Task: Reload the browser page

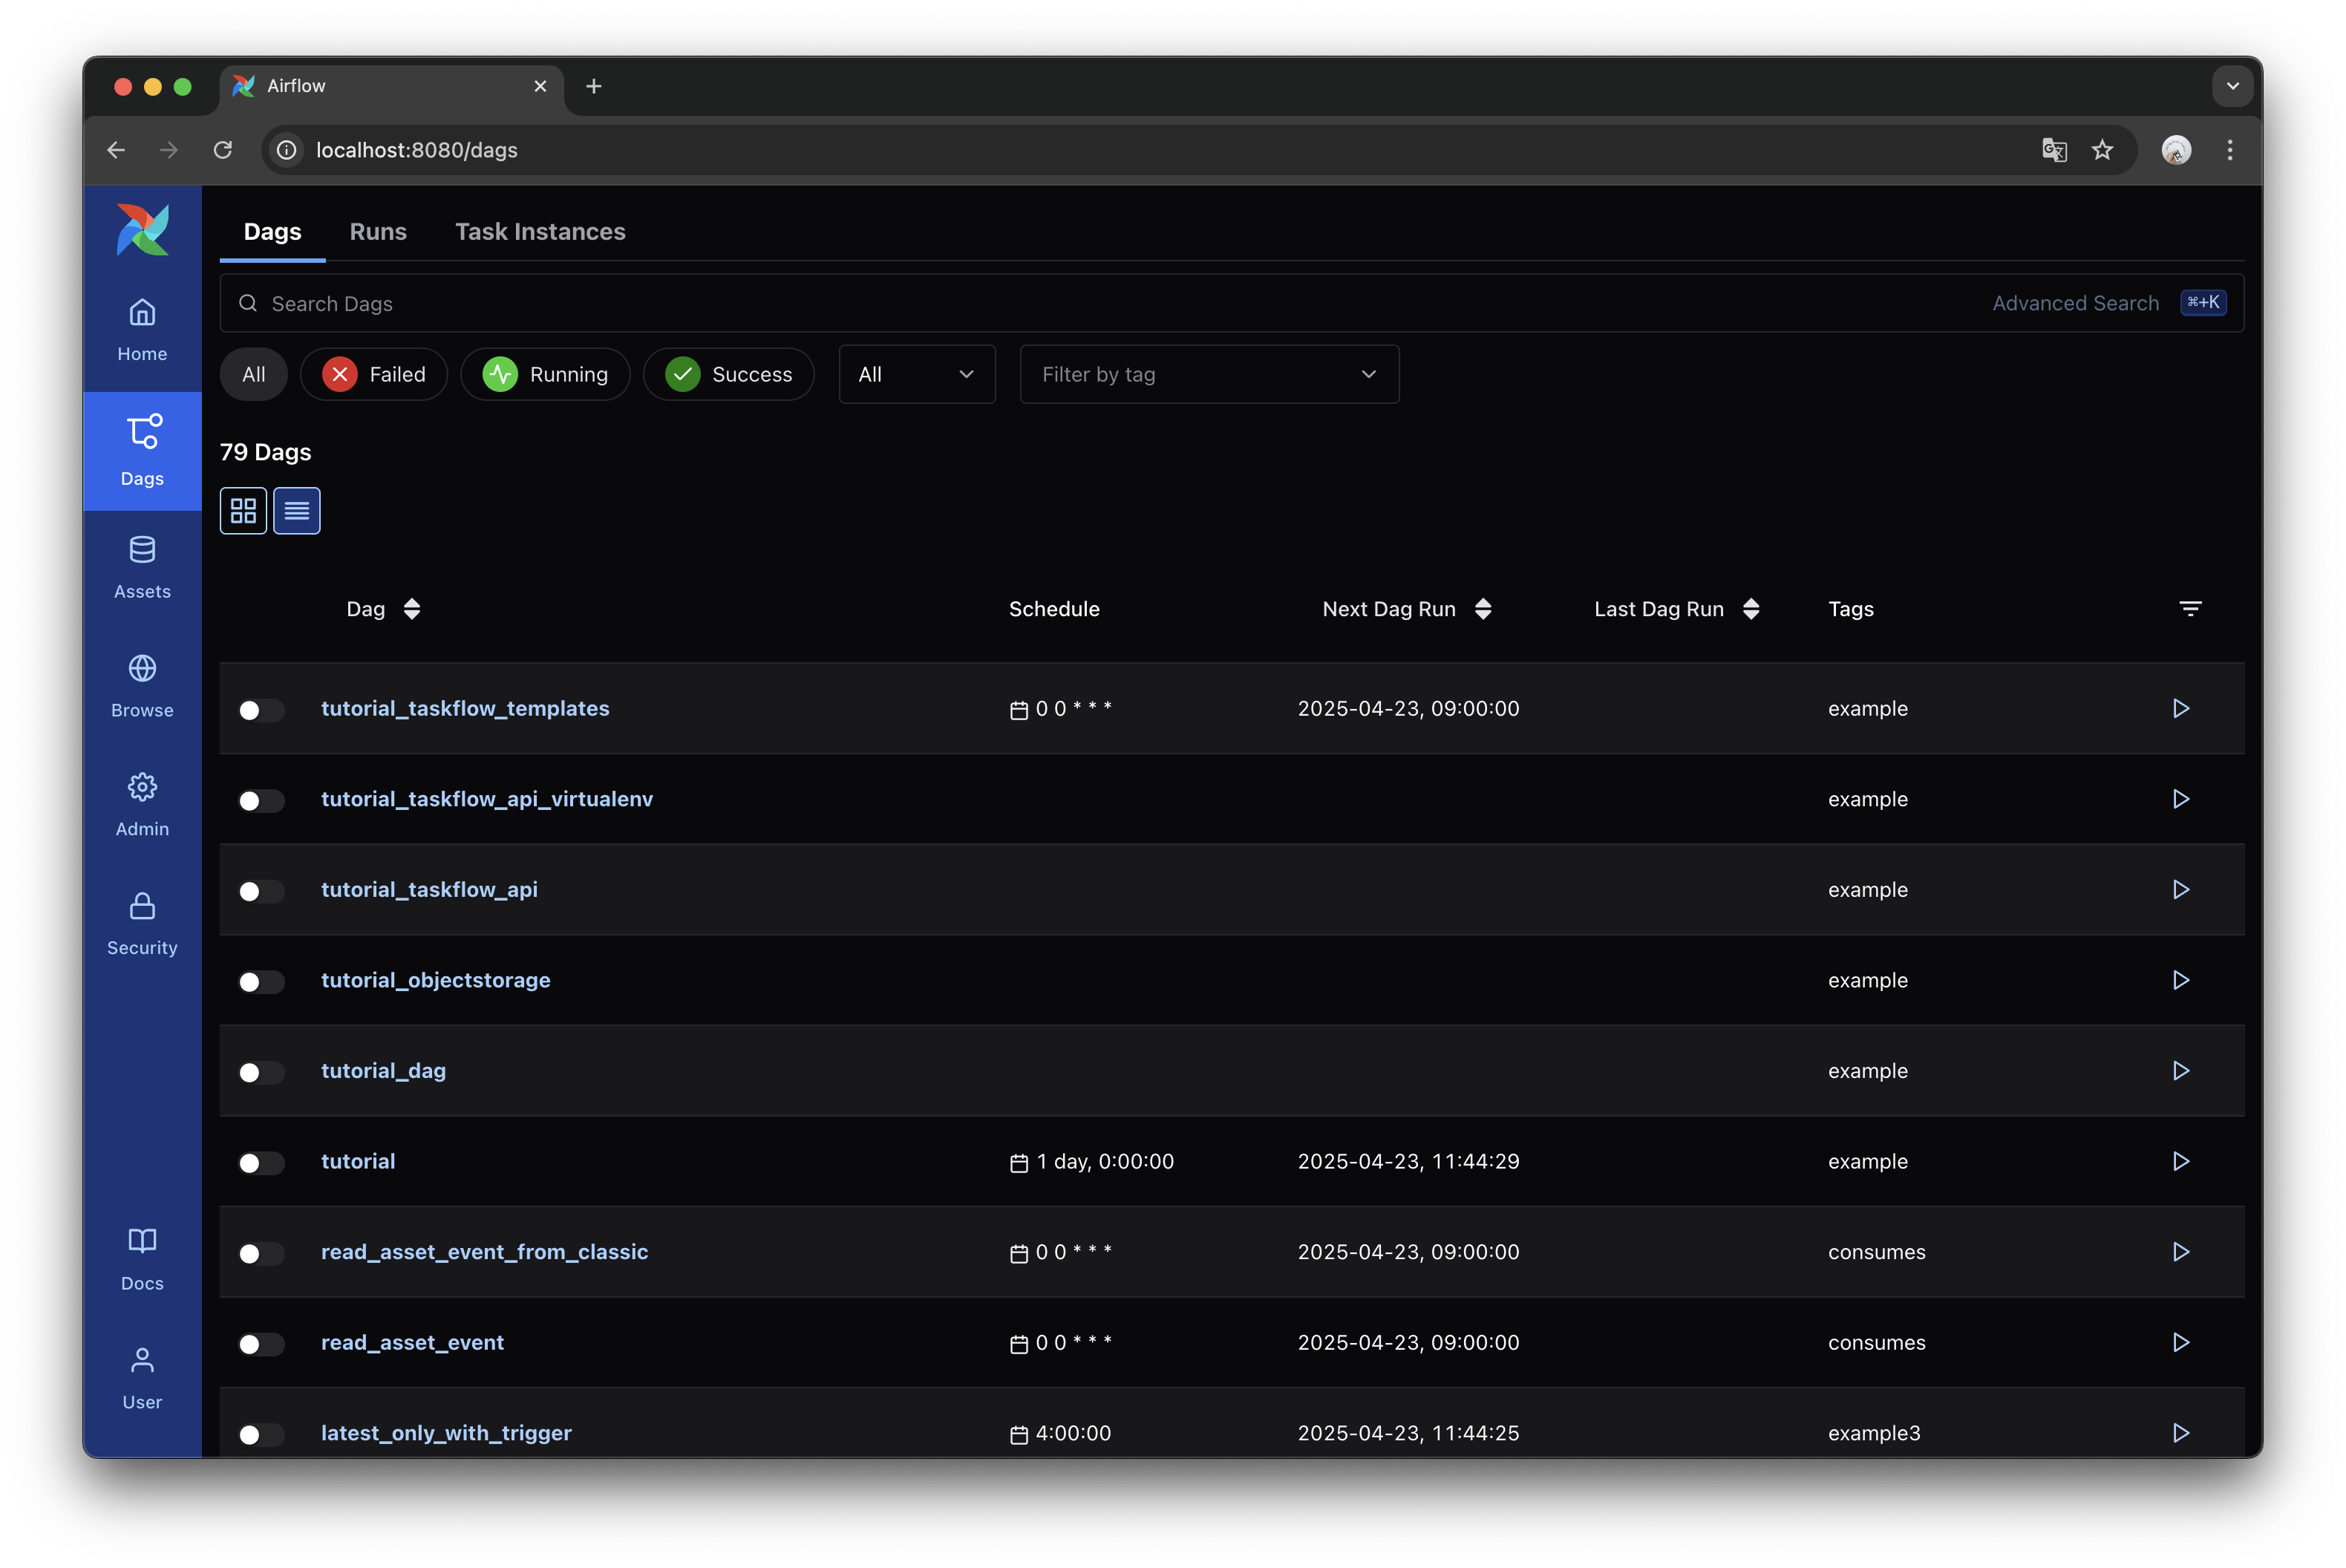Action: click(x=223, y=150)
